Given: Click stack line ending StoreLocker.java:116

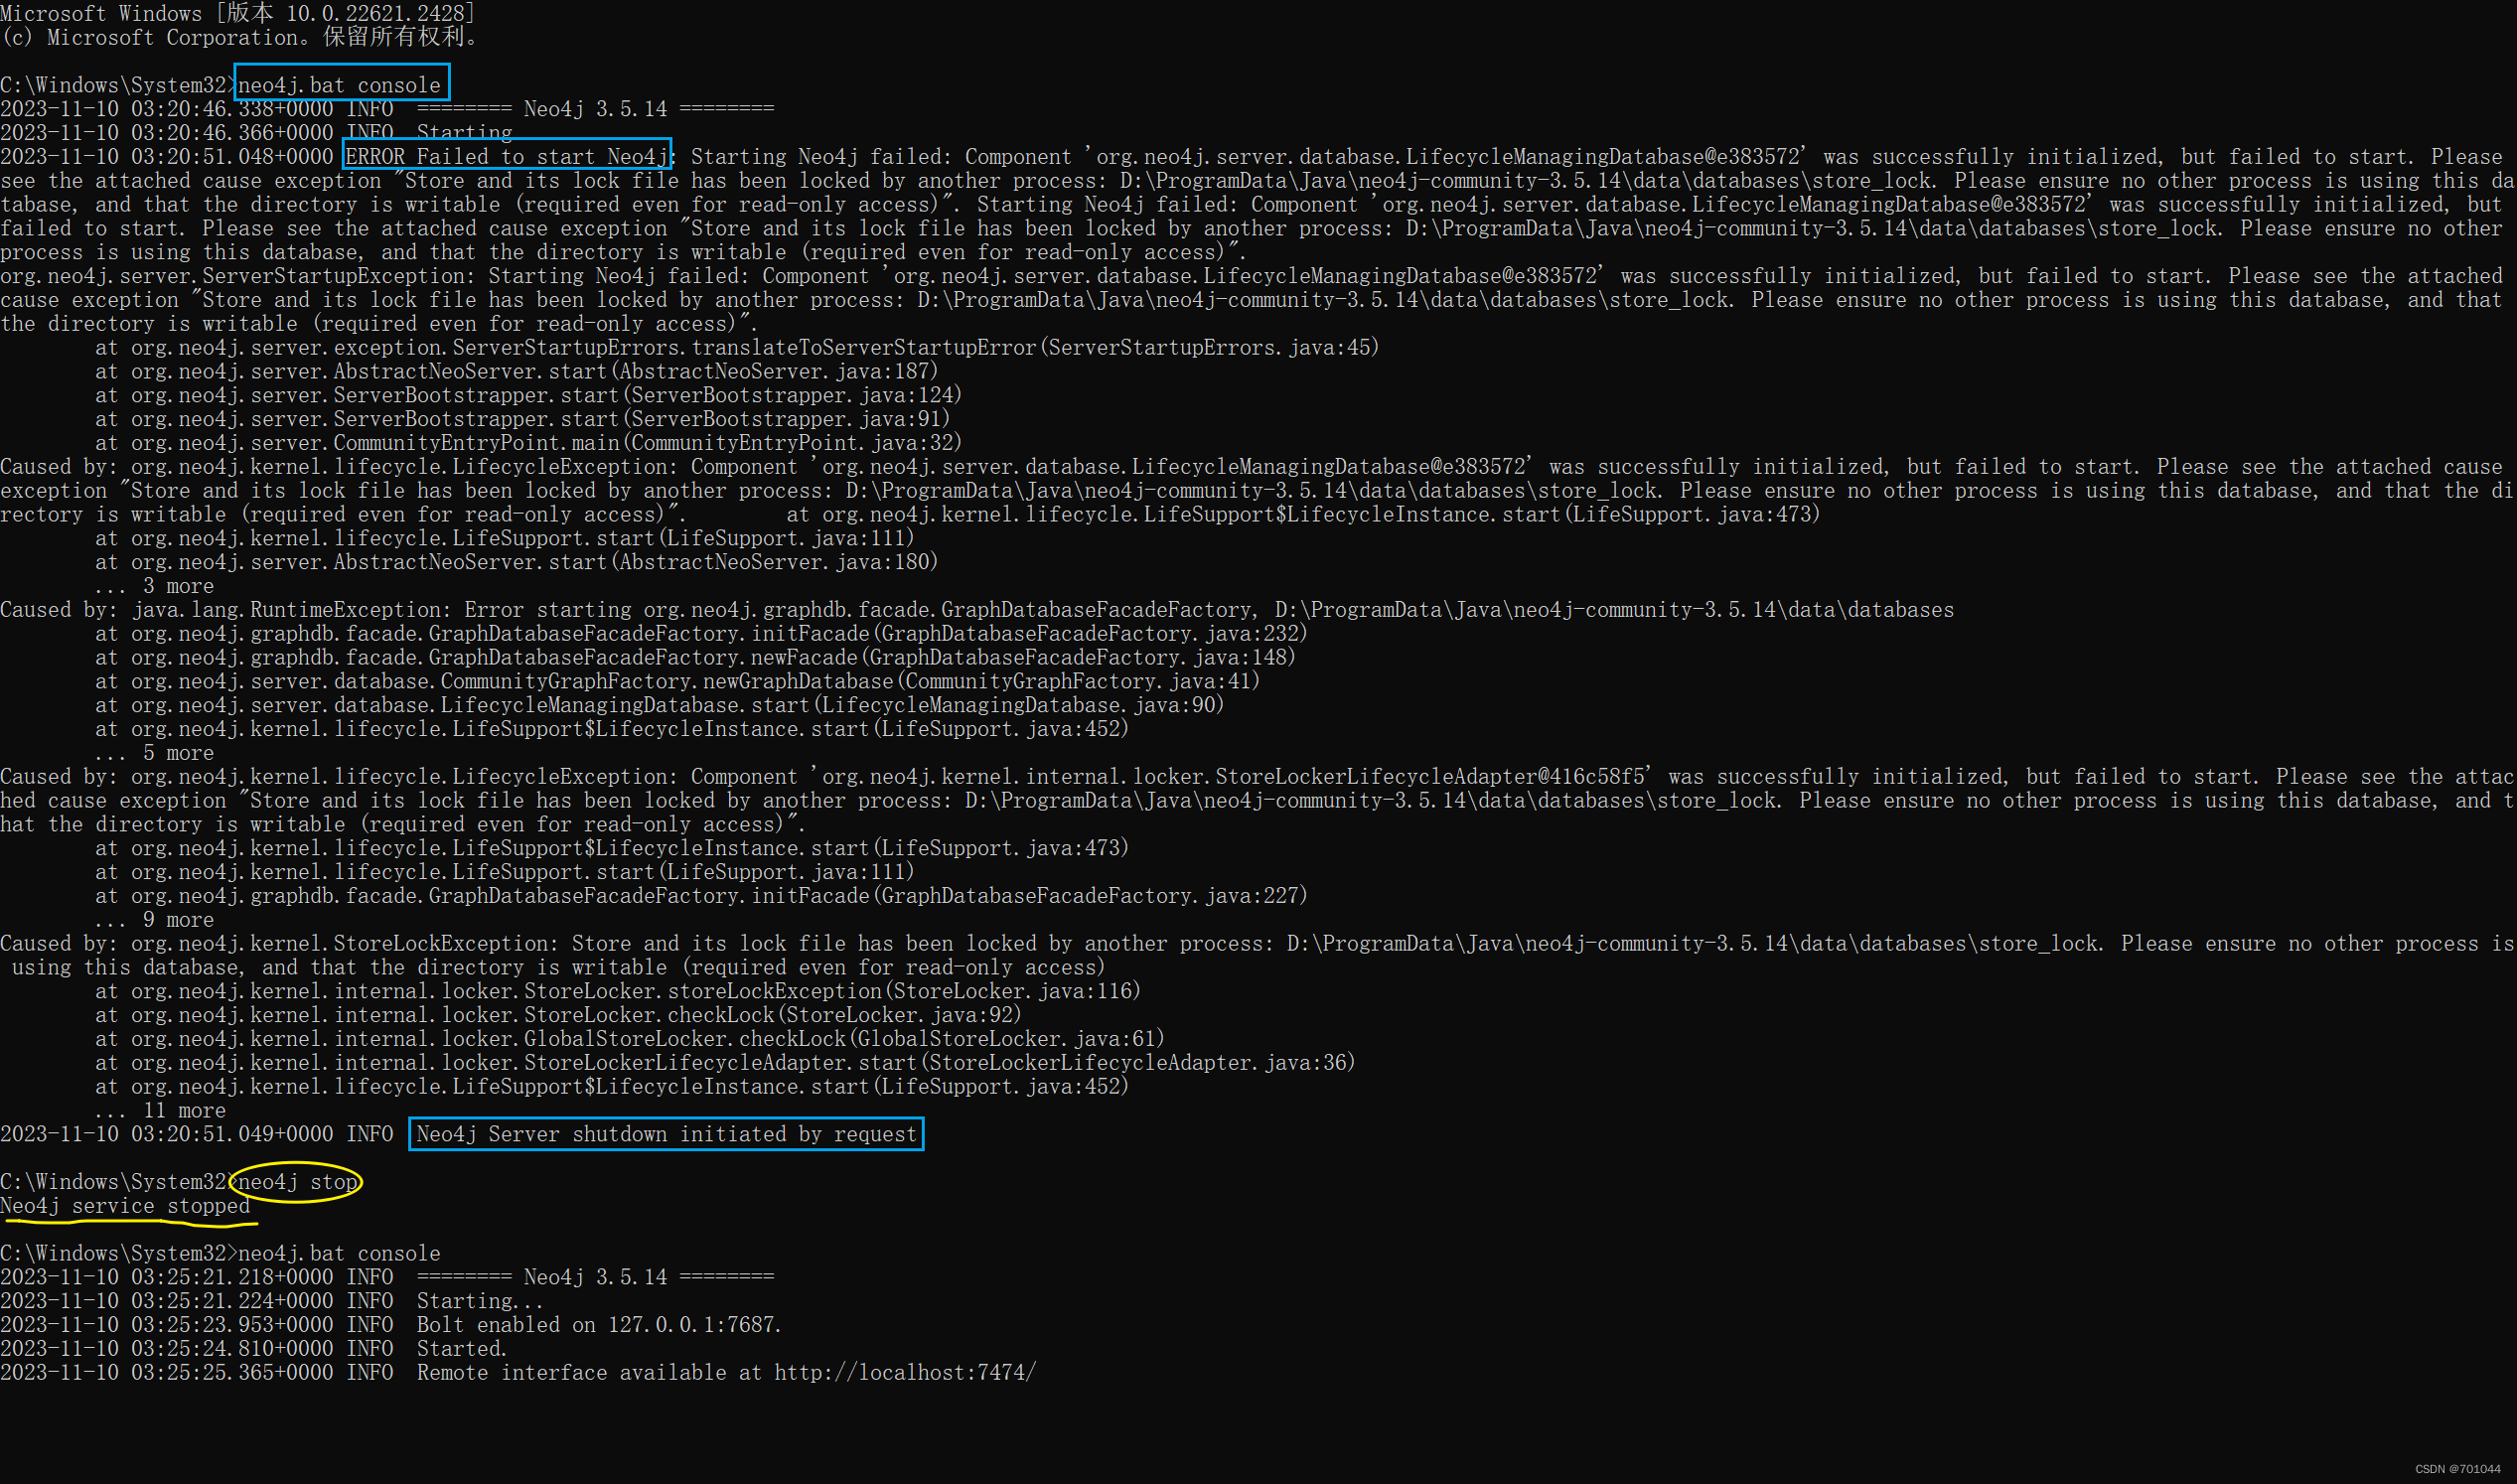Looking at the screenshot, I should [x=618, y=991].
